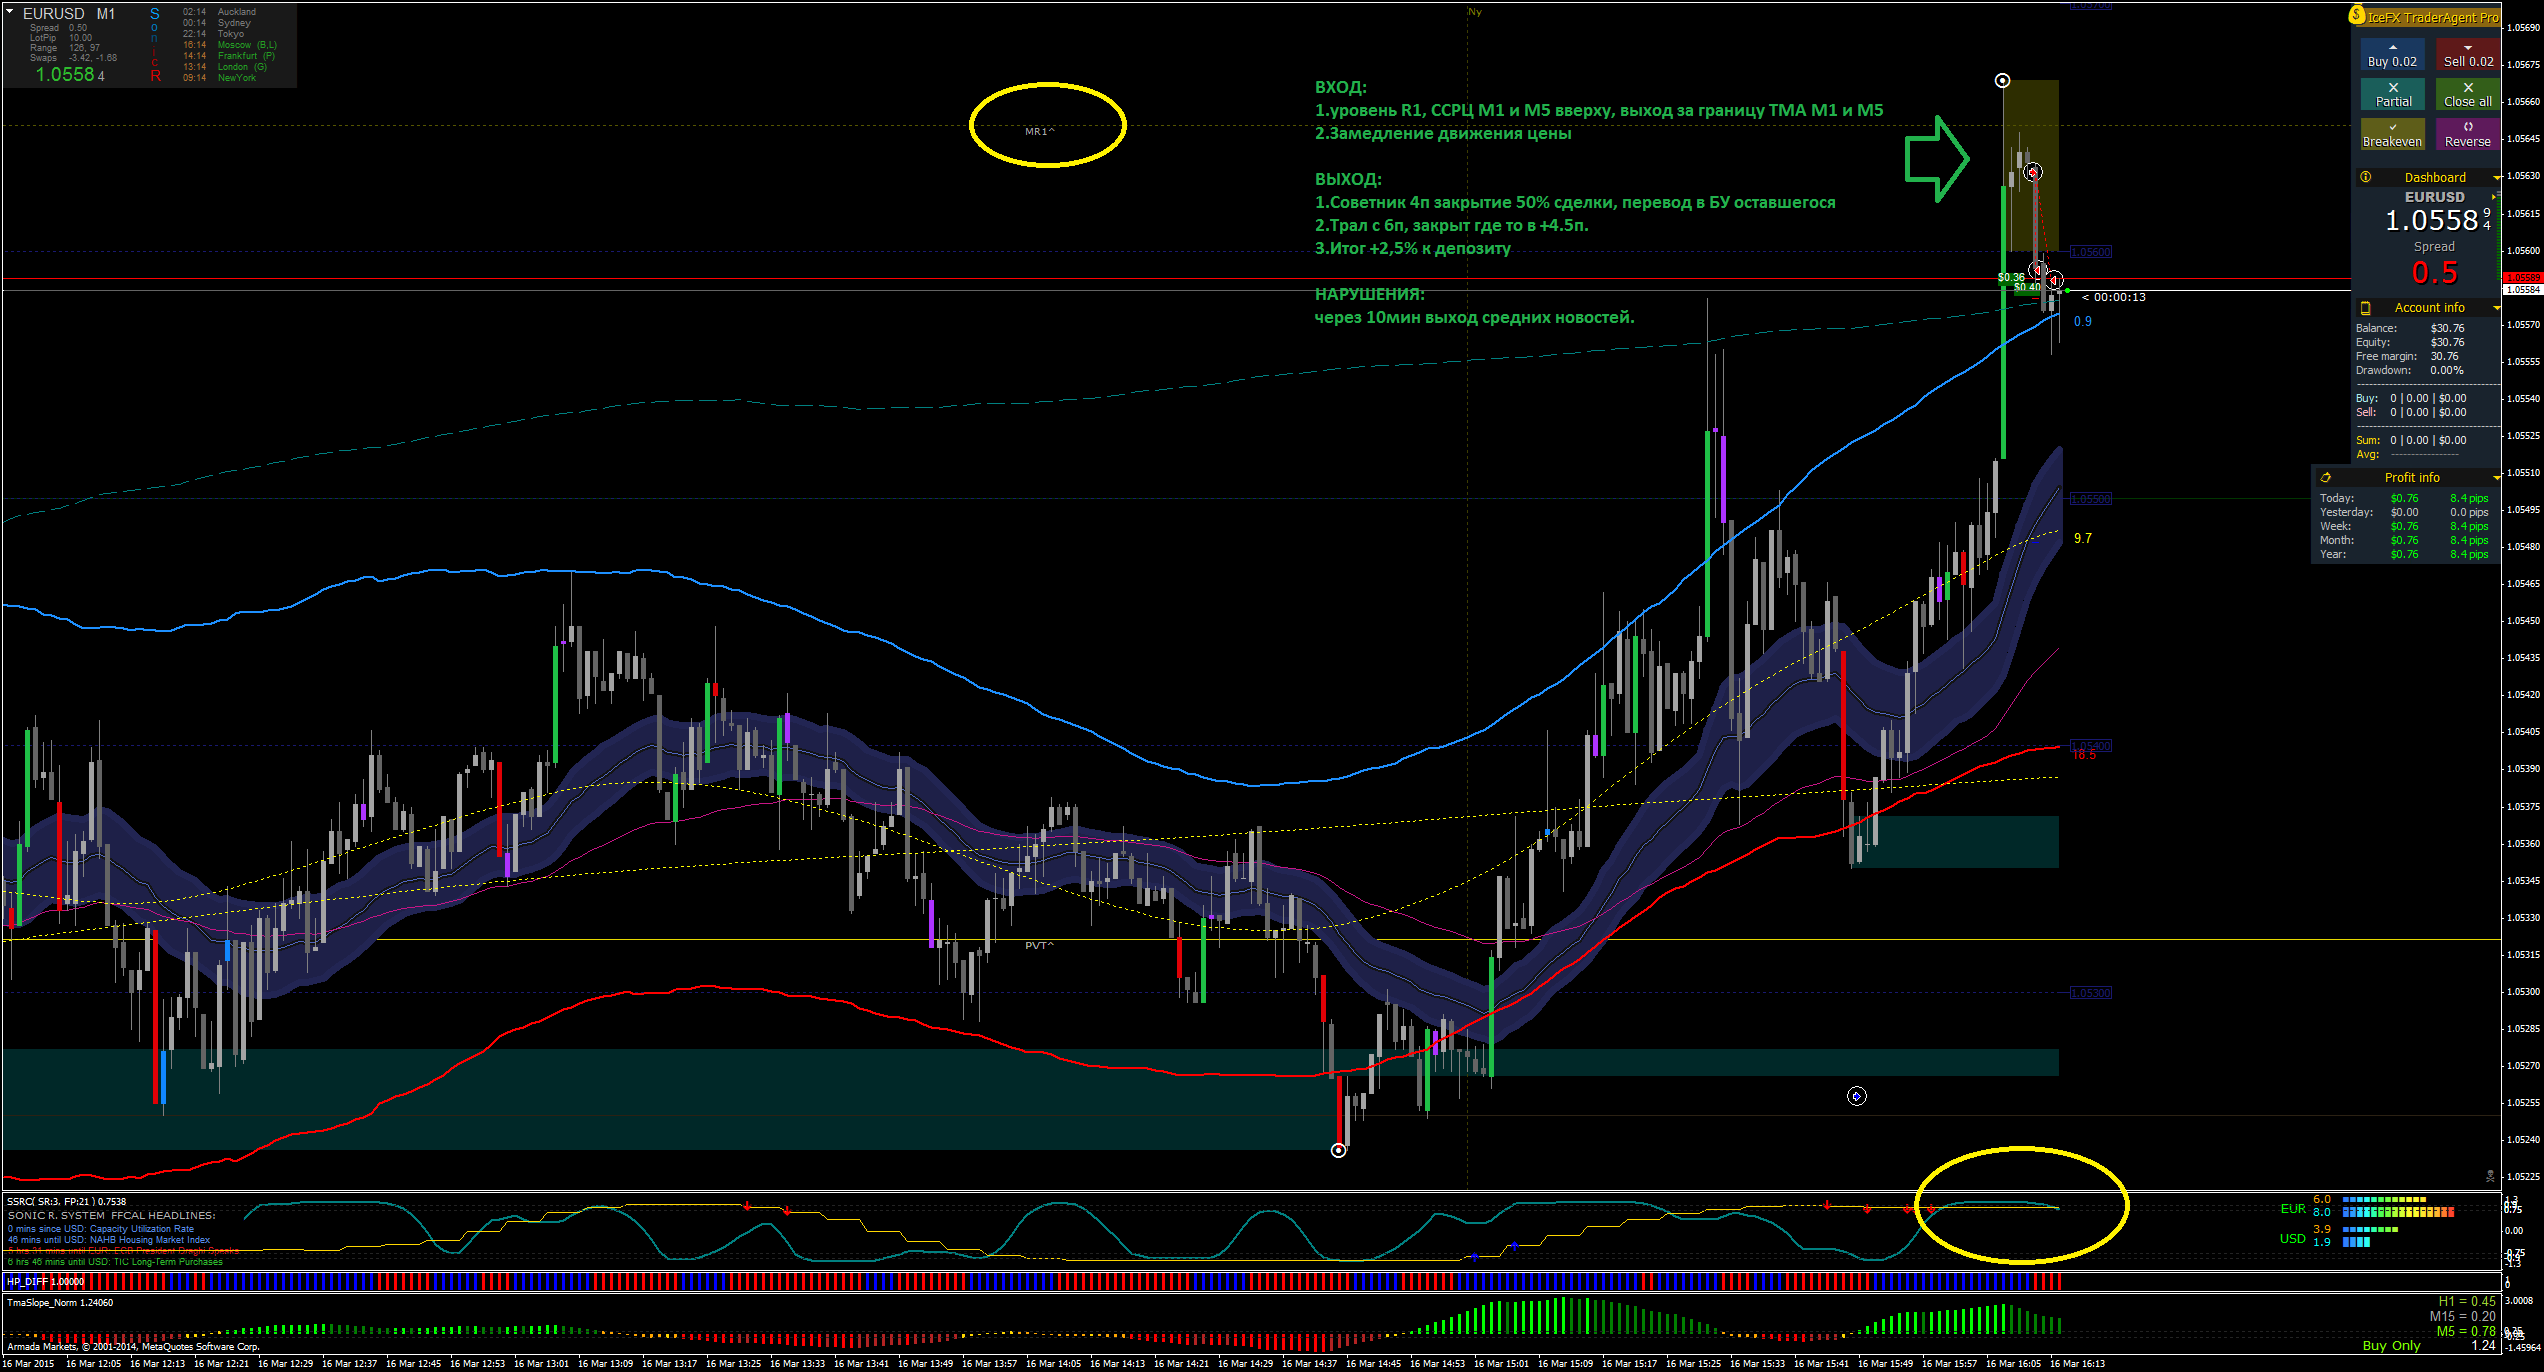This screenshot has width=2544, height=1372.
Task: Click the Yesterday profit row $0.00
Action: click(x=2404, y=512)
